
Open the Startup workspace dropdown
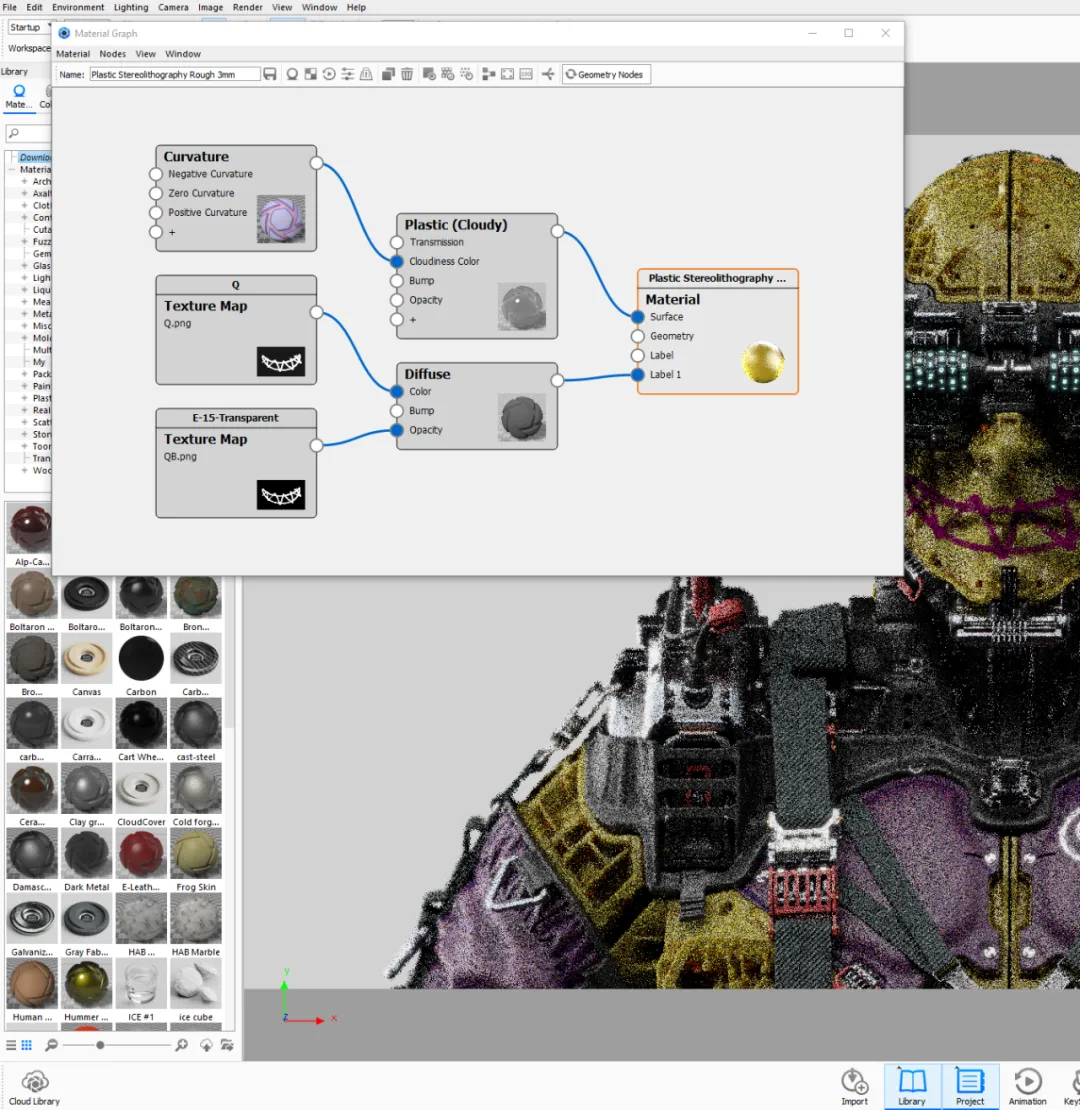pos(30,27)
